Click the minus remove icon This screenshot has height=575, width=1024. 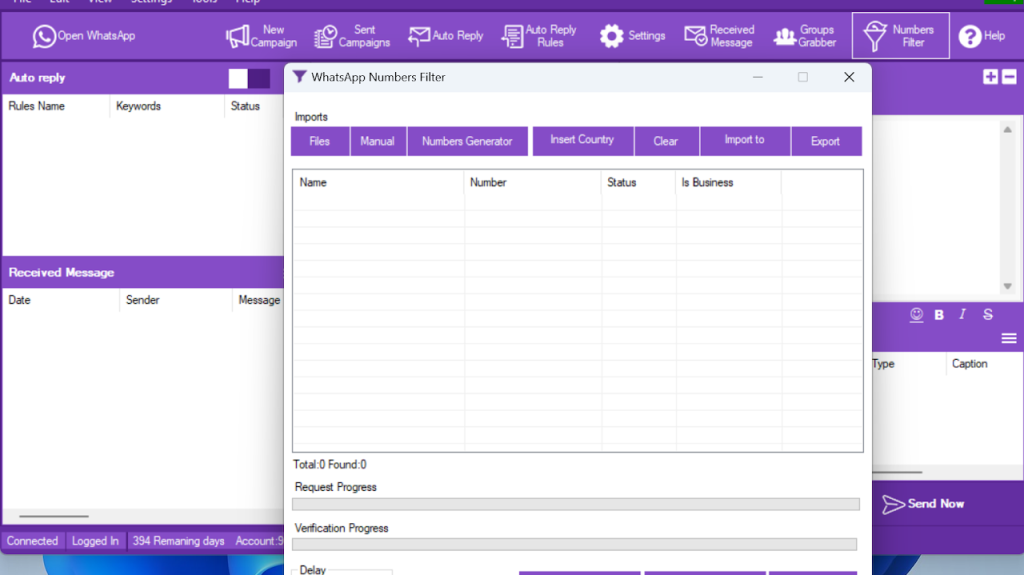[1009, 77]
